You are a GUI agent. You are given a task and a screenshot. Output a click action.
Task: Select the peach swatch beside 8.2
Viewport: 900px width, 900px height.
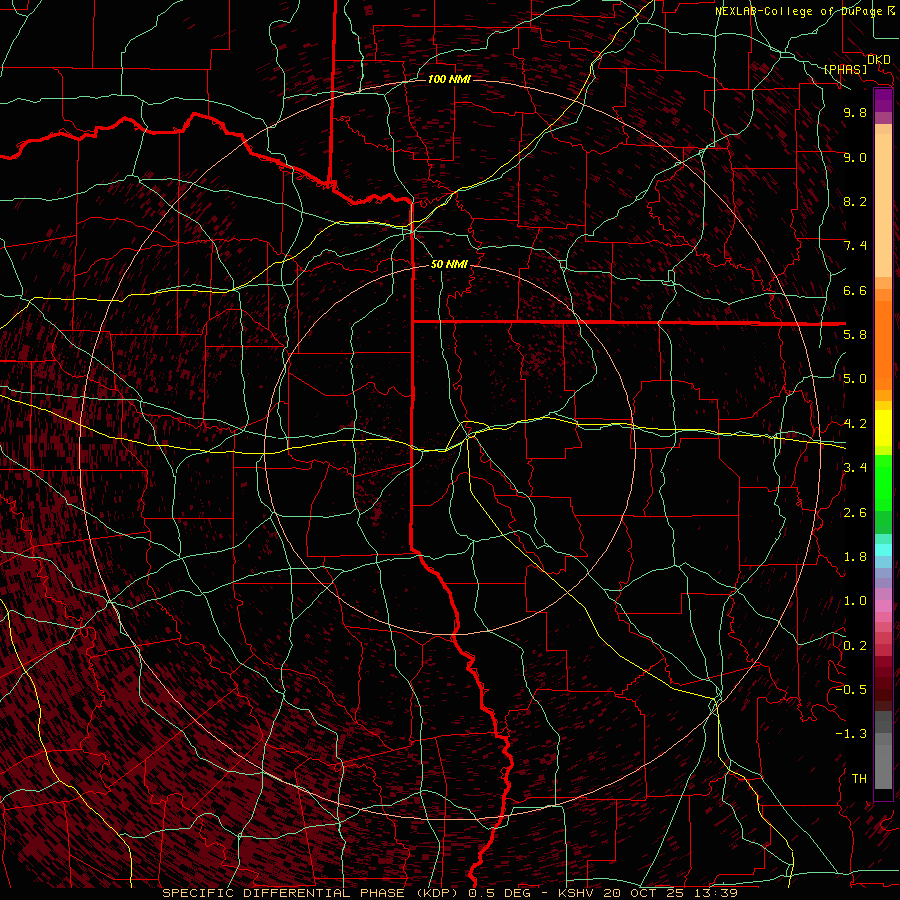click(883, 205)
